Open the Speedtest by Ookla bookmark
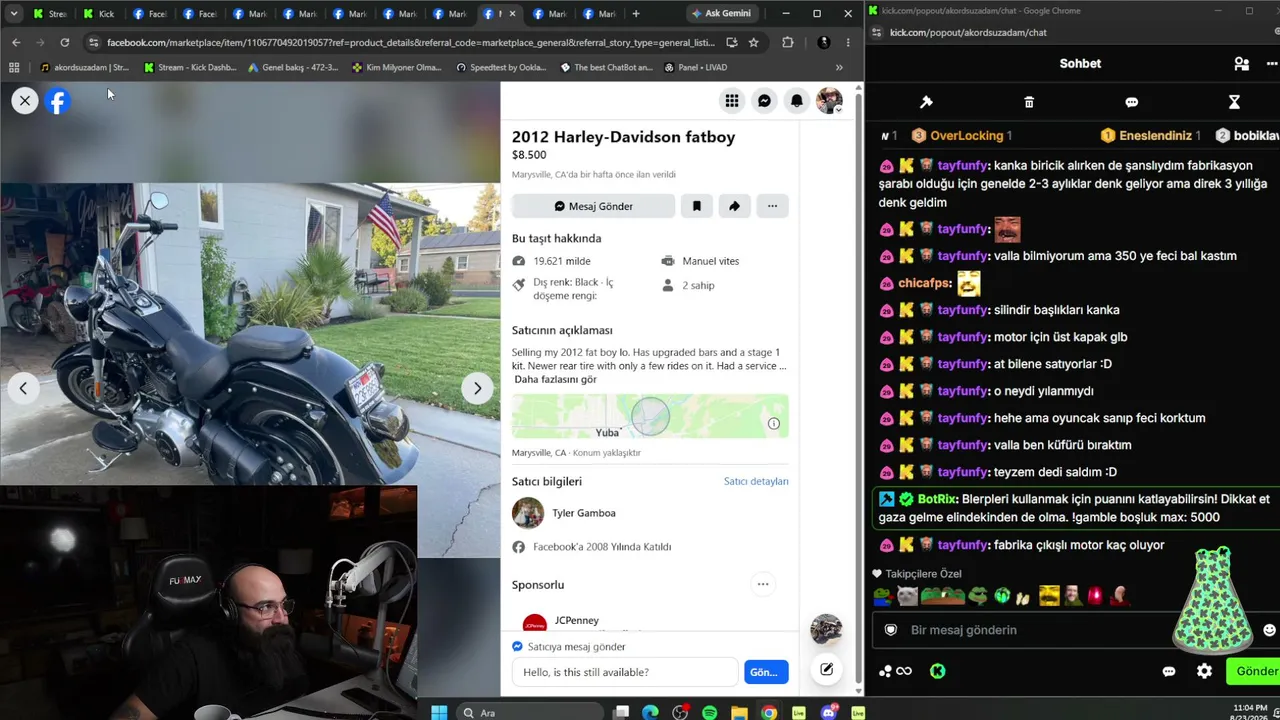Image resolution: width=1280 pixels, height=720 pixels. [x=501, y=68]
